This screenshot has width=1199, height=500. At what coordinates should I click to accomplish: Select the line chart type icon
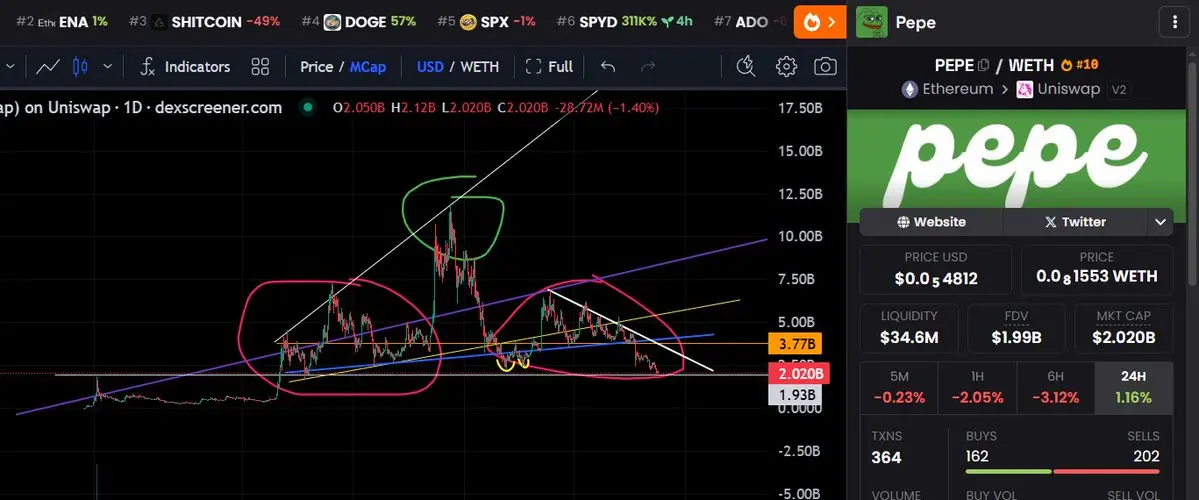48,67
